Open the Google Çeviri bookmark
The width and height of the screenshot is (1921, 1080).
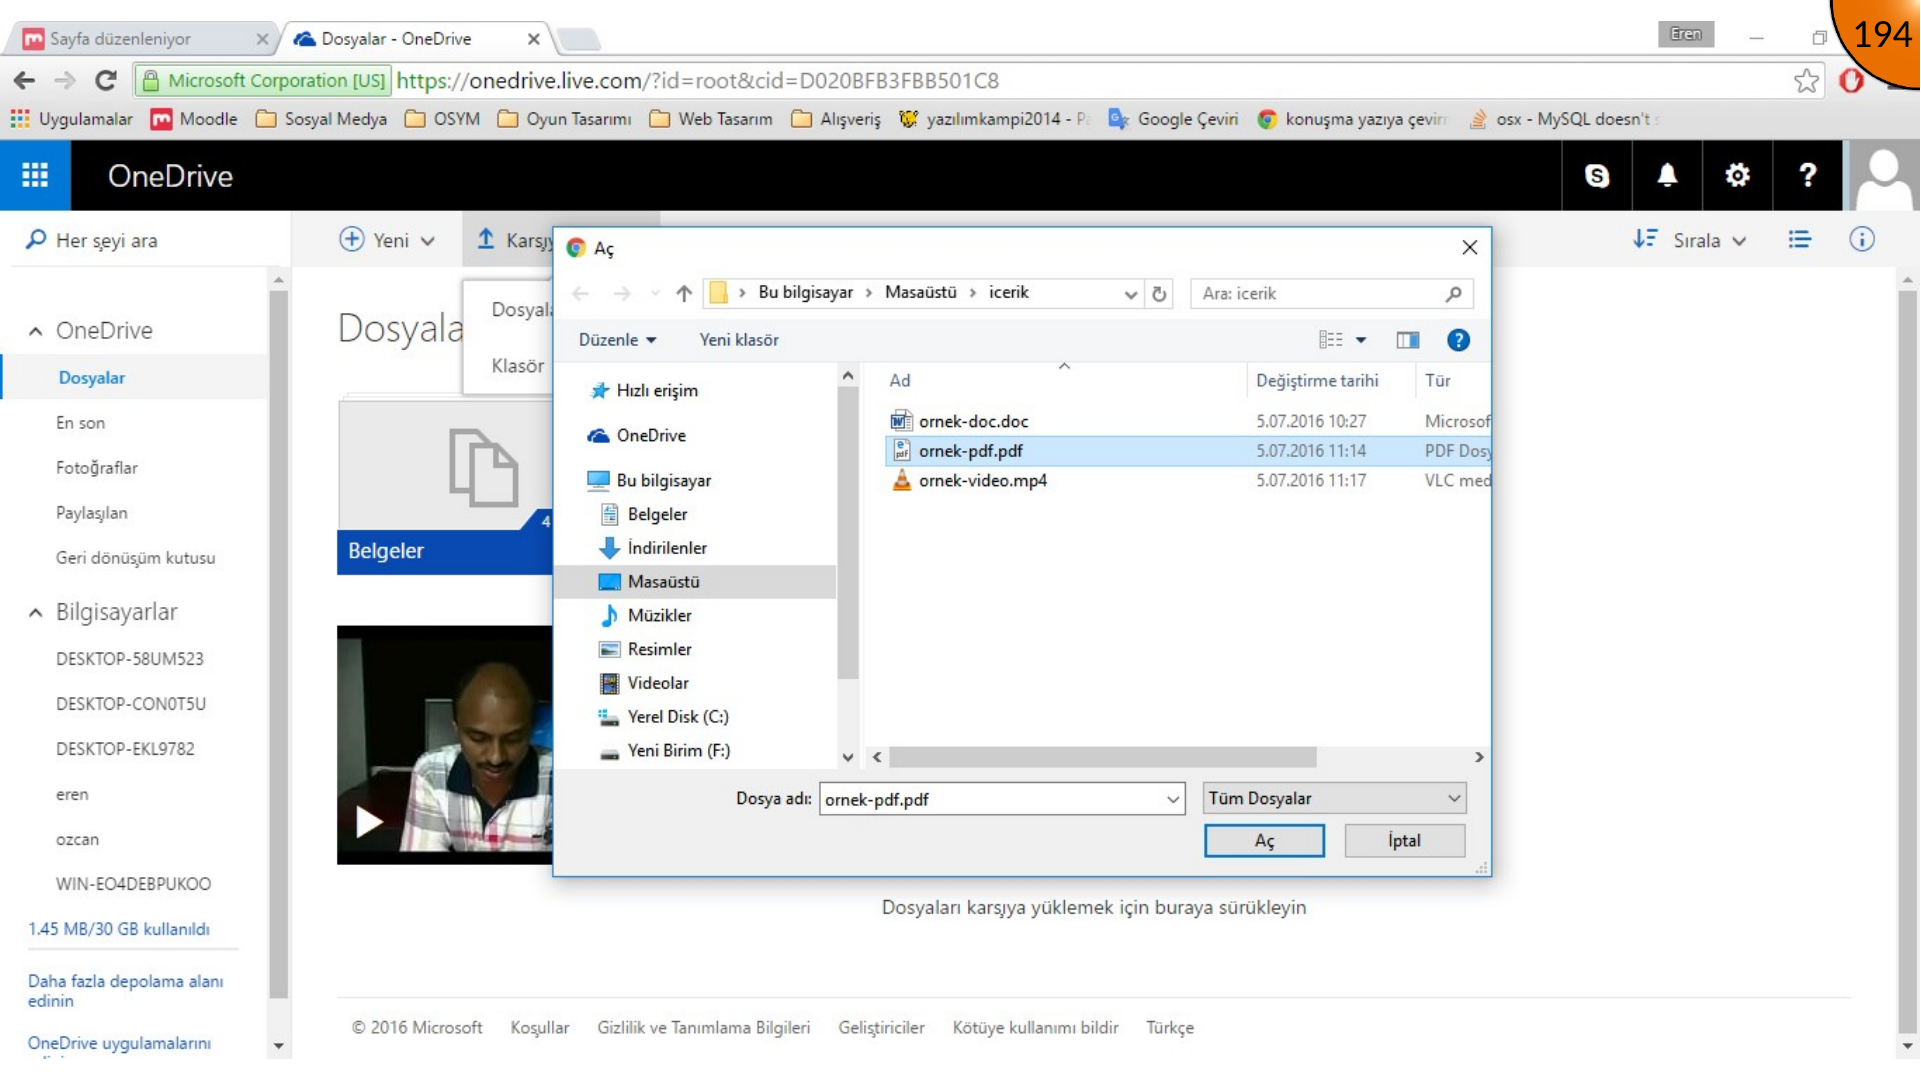pos(1174,119)
